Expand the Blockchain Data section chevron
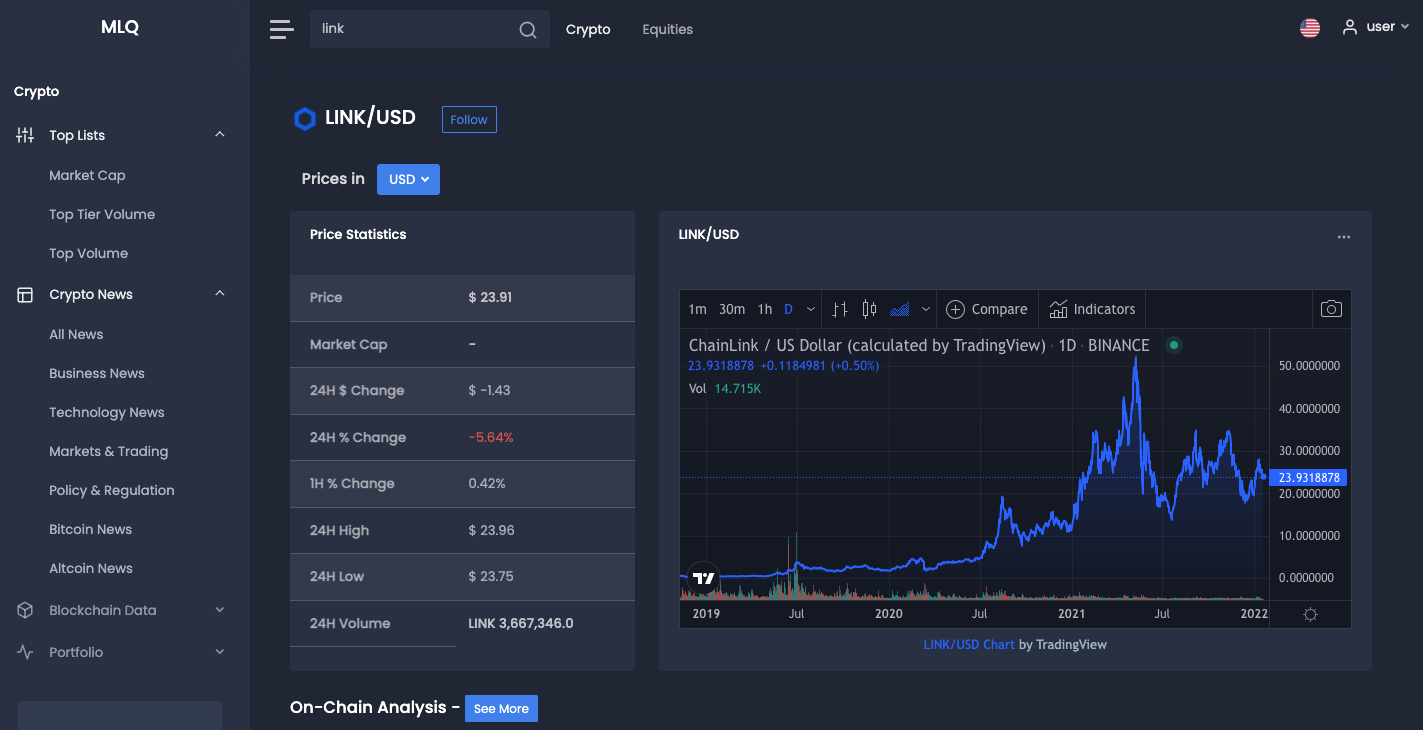 pos(220,610)
